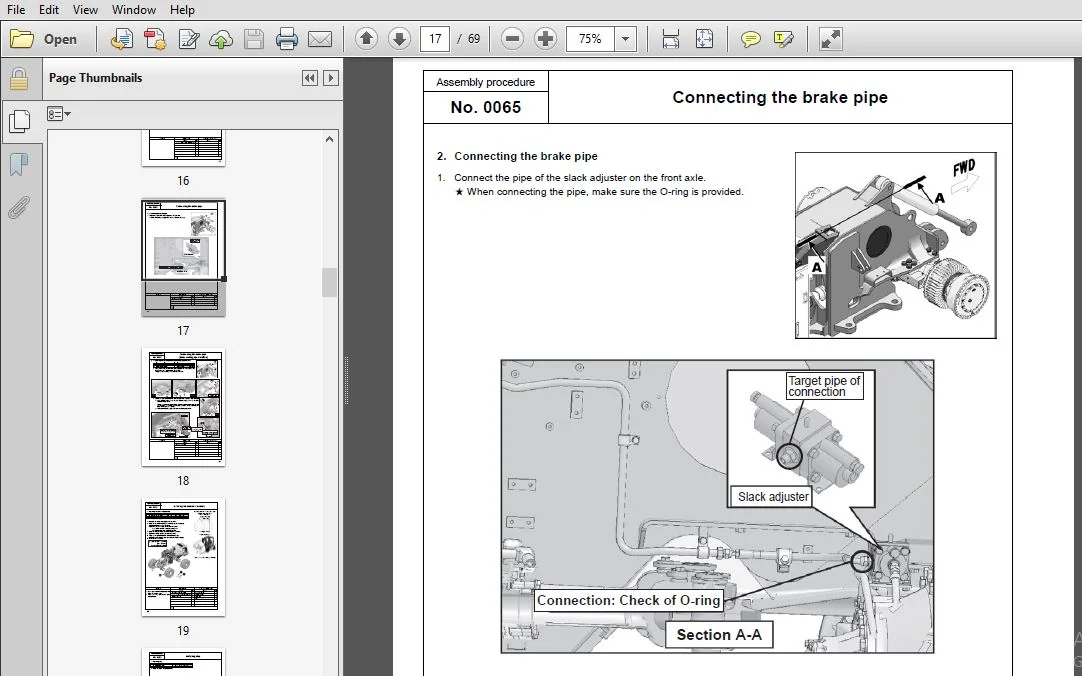Viewport: 1082px width, 676px height.
Task: Open the Attachments paperclip panel
Action: (x=19, y=207)
